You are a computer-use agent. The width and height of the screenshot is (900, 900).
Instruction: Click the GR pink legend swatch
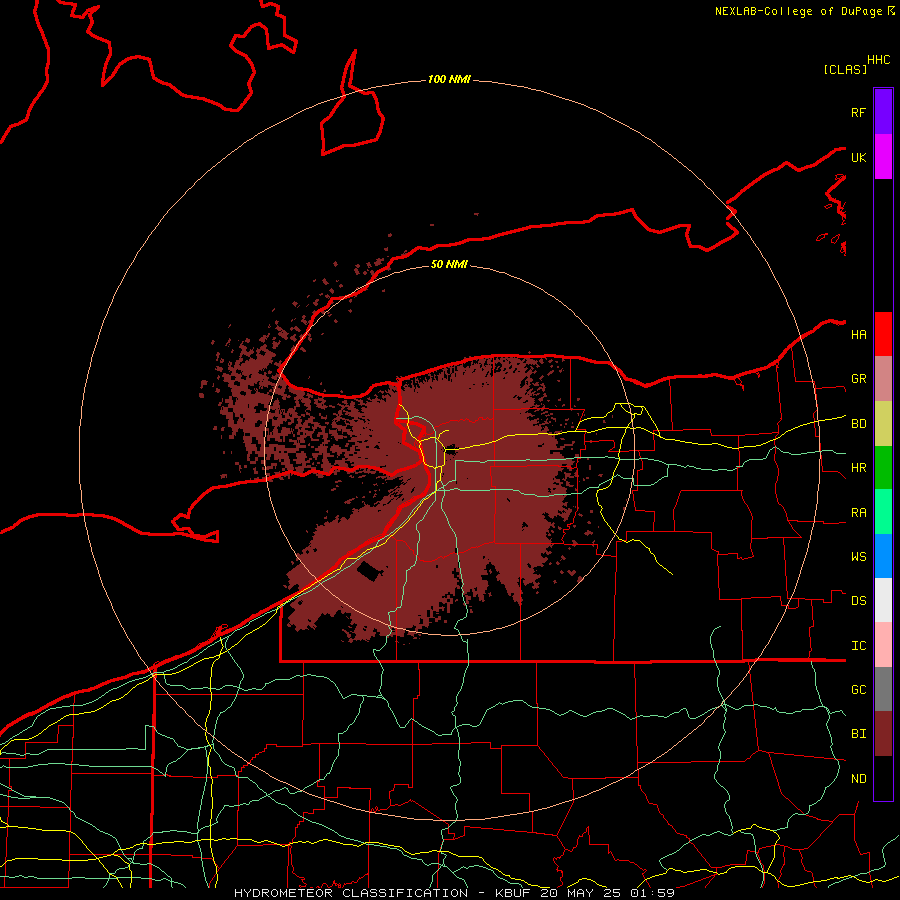(x=883, y=379)
